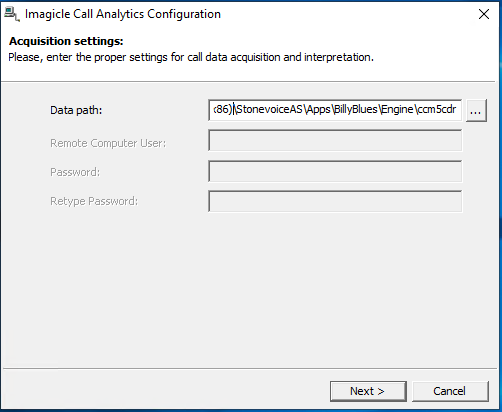Focus the Password input box

pos(335,171)
